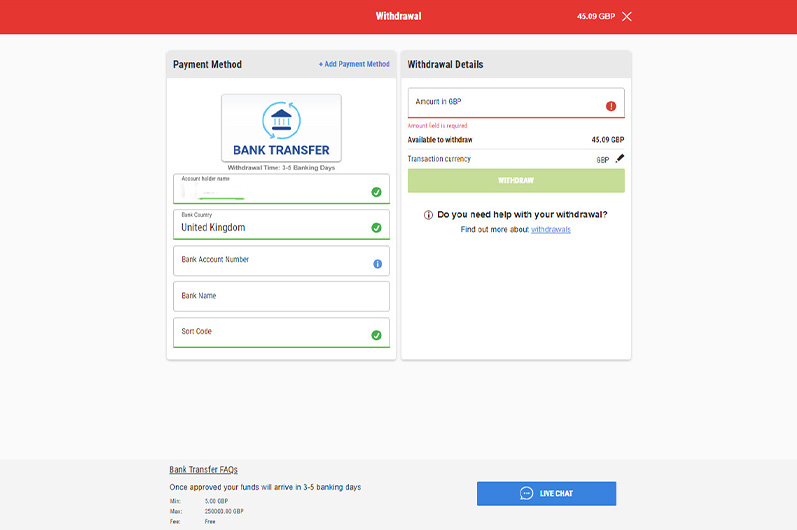This screenshot has width=797, height=530.
Task: Click the pencil icon to edit transaction currency
Action: click(x=619, y=158)
